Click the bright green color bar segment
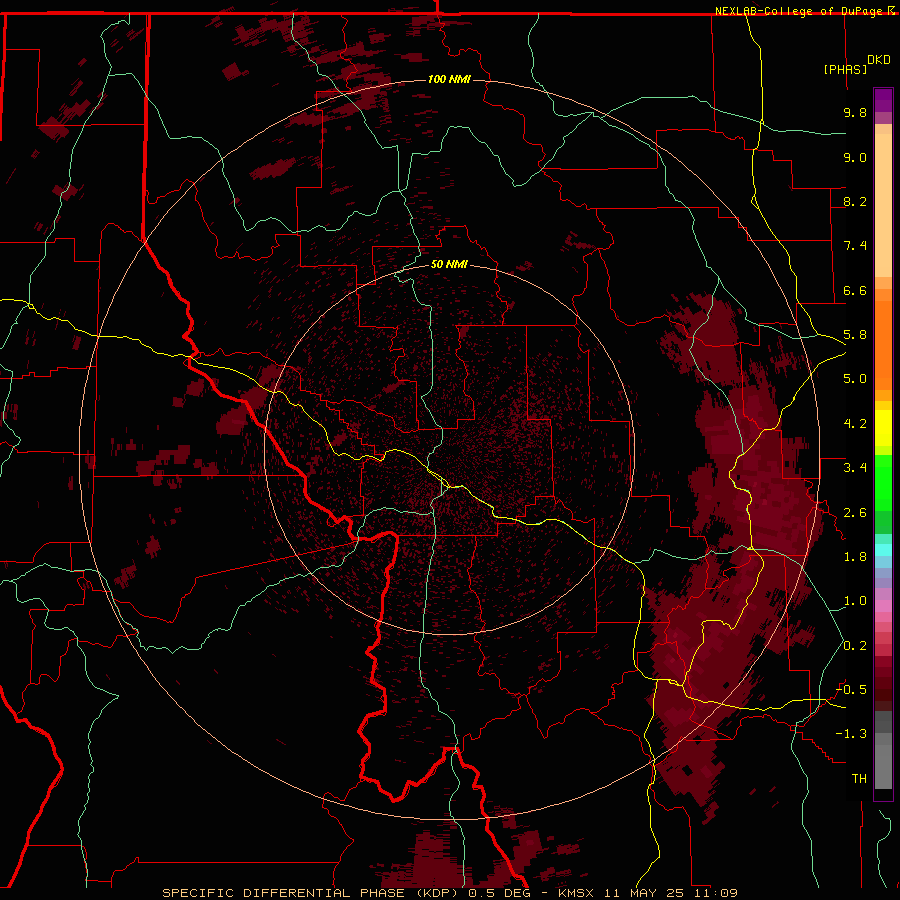 click(x=883, y=483)
